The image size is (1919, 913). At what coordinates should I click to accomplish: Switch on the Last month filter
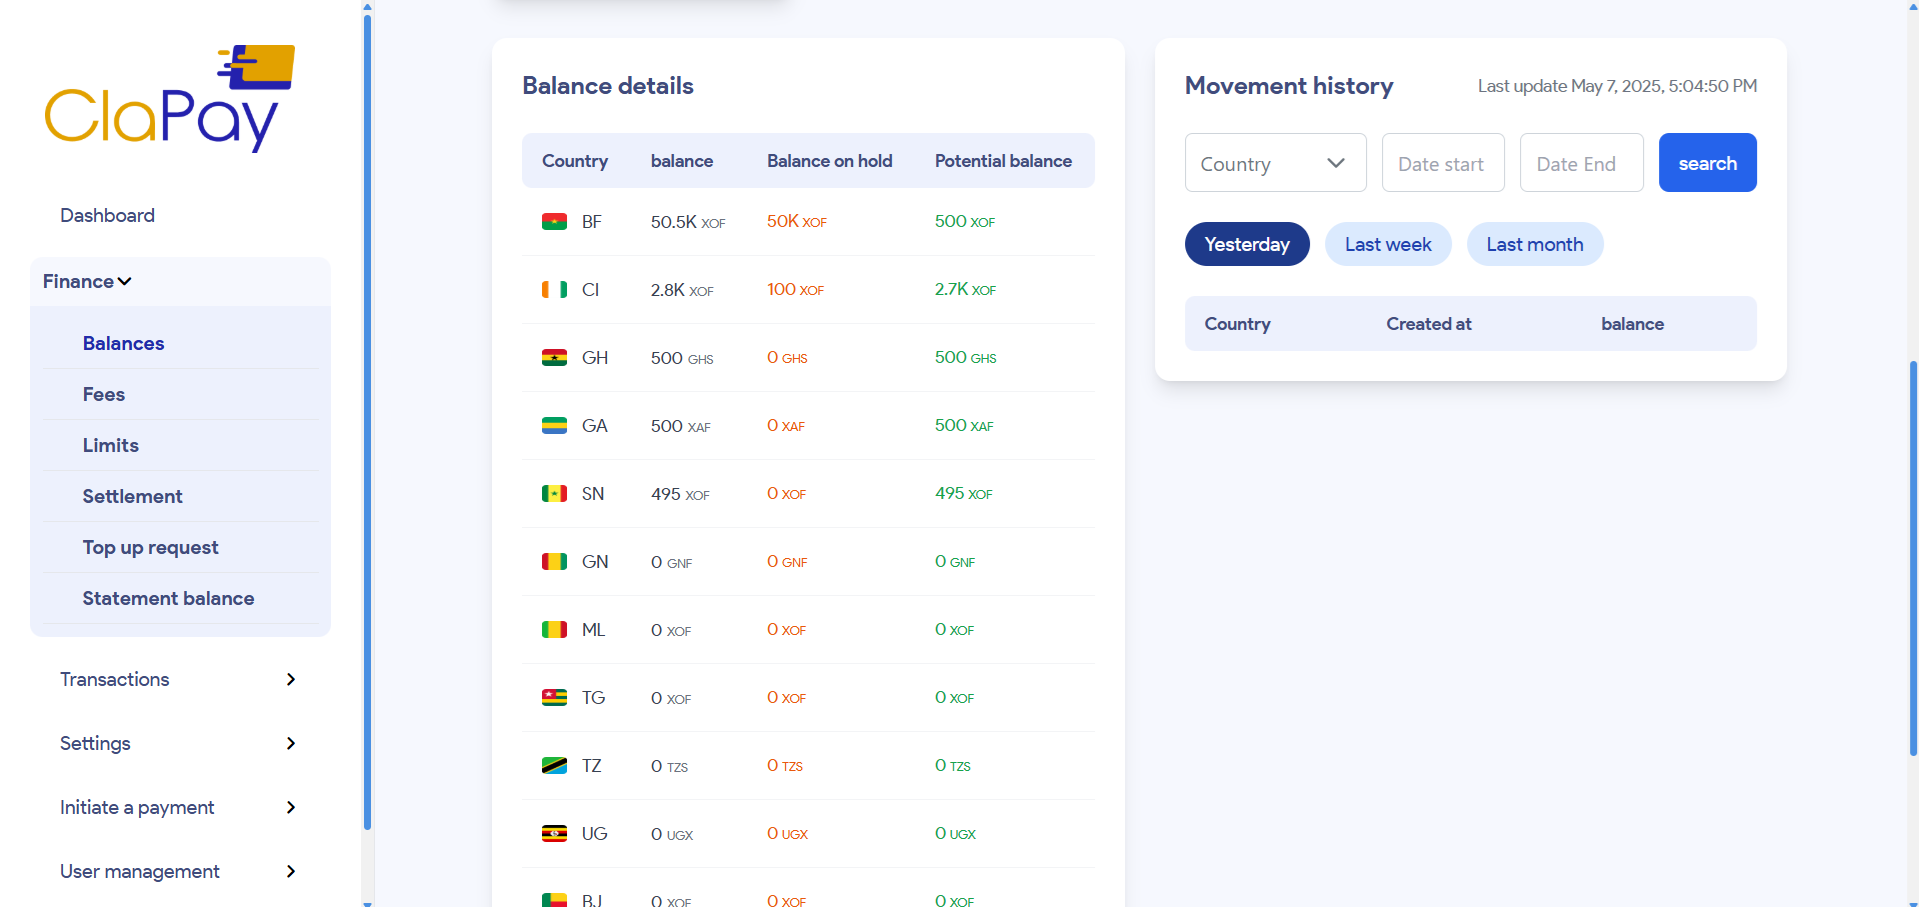coord(1534,243)
